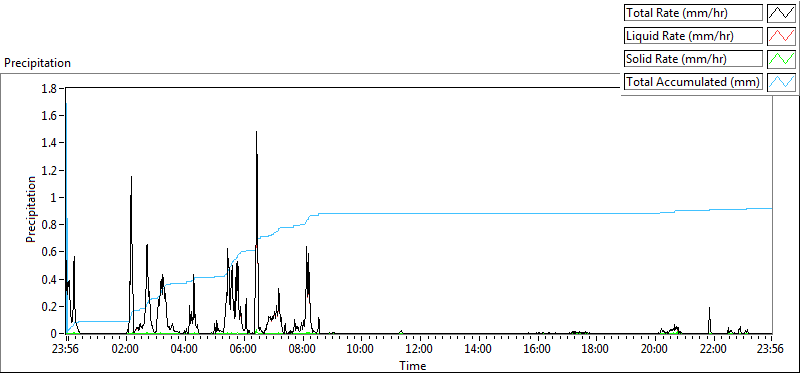Click the Total Rate black plot icon

pyautogui.click(x=781, y=13)
